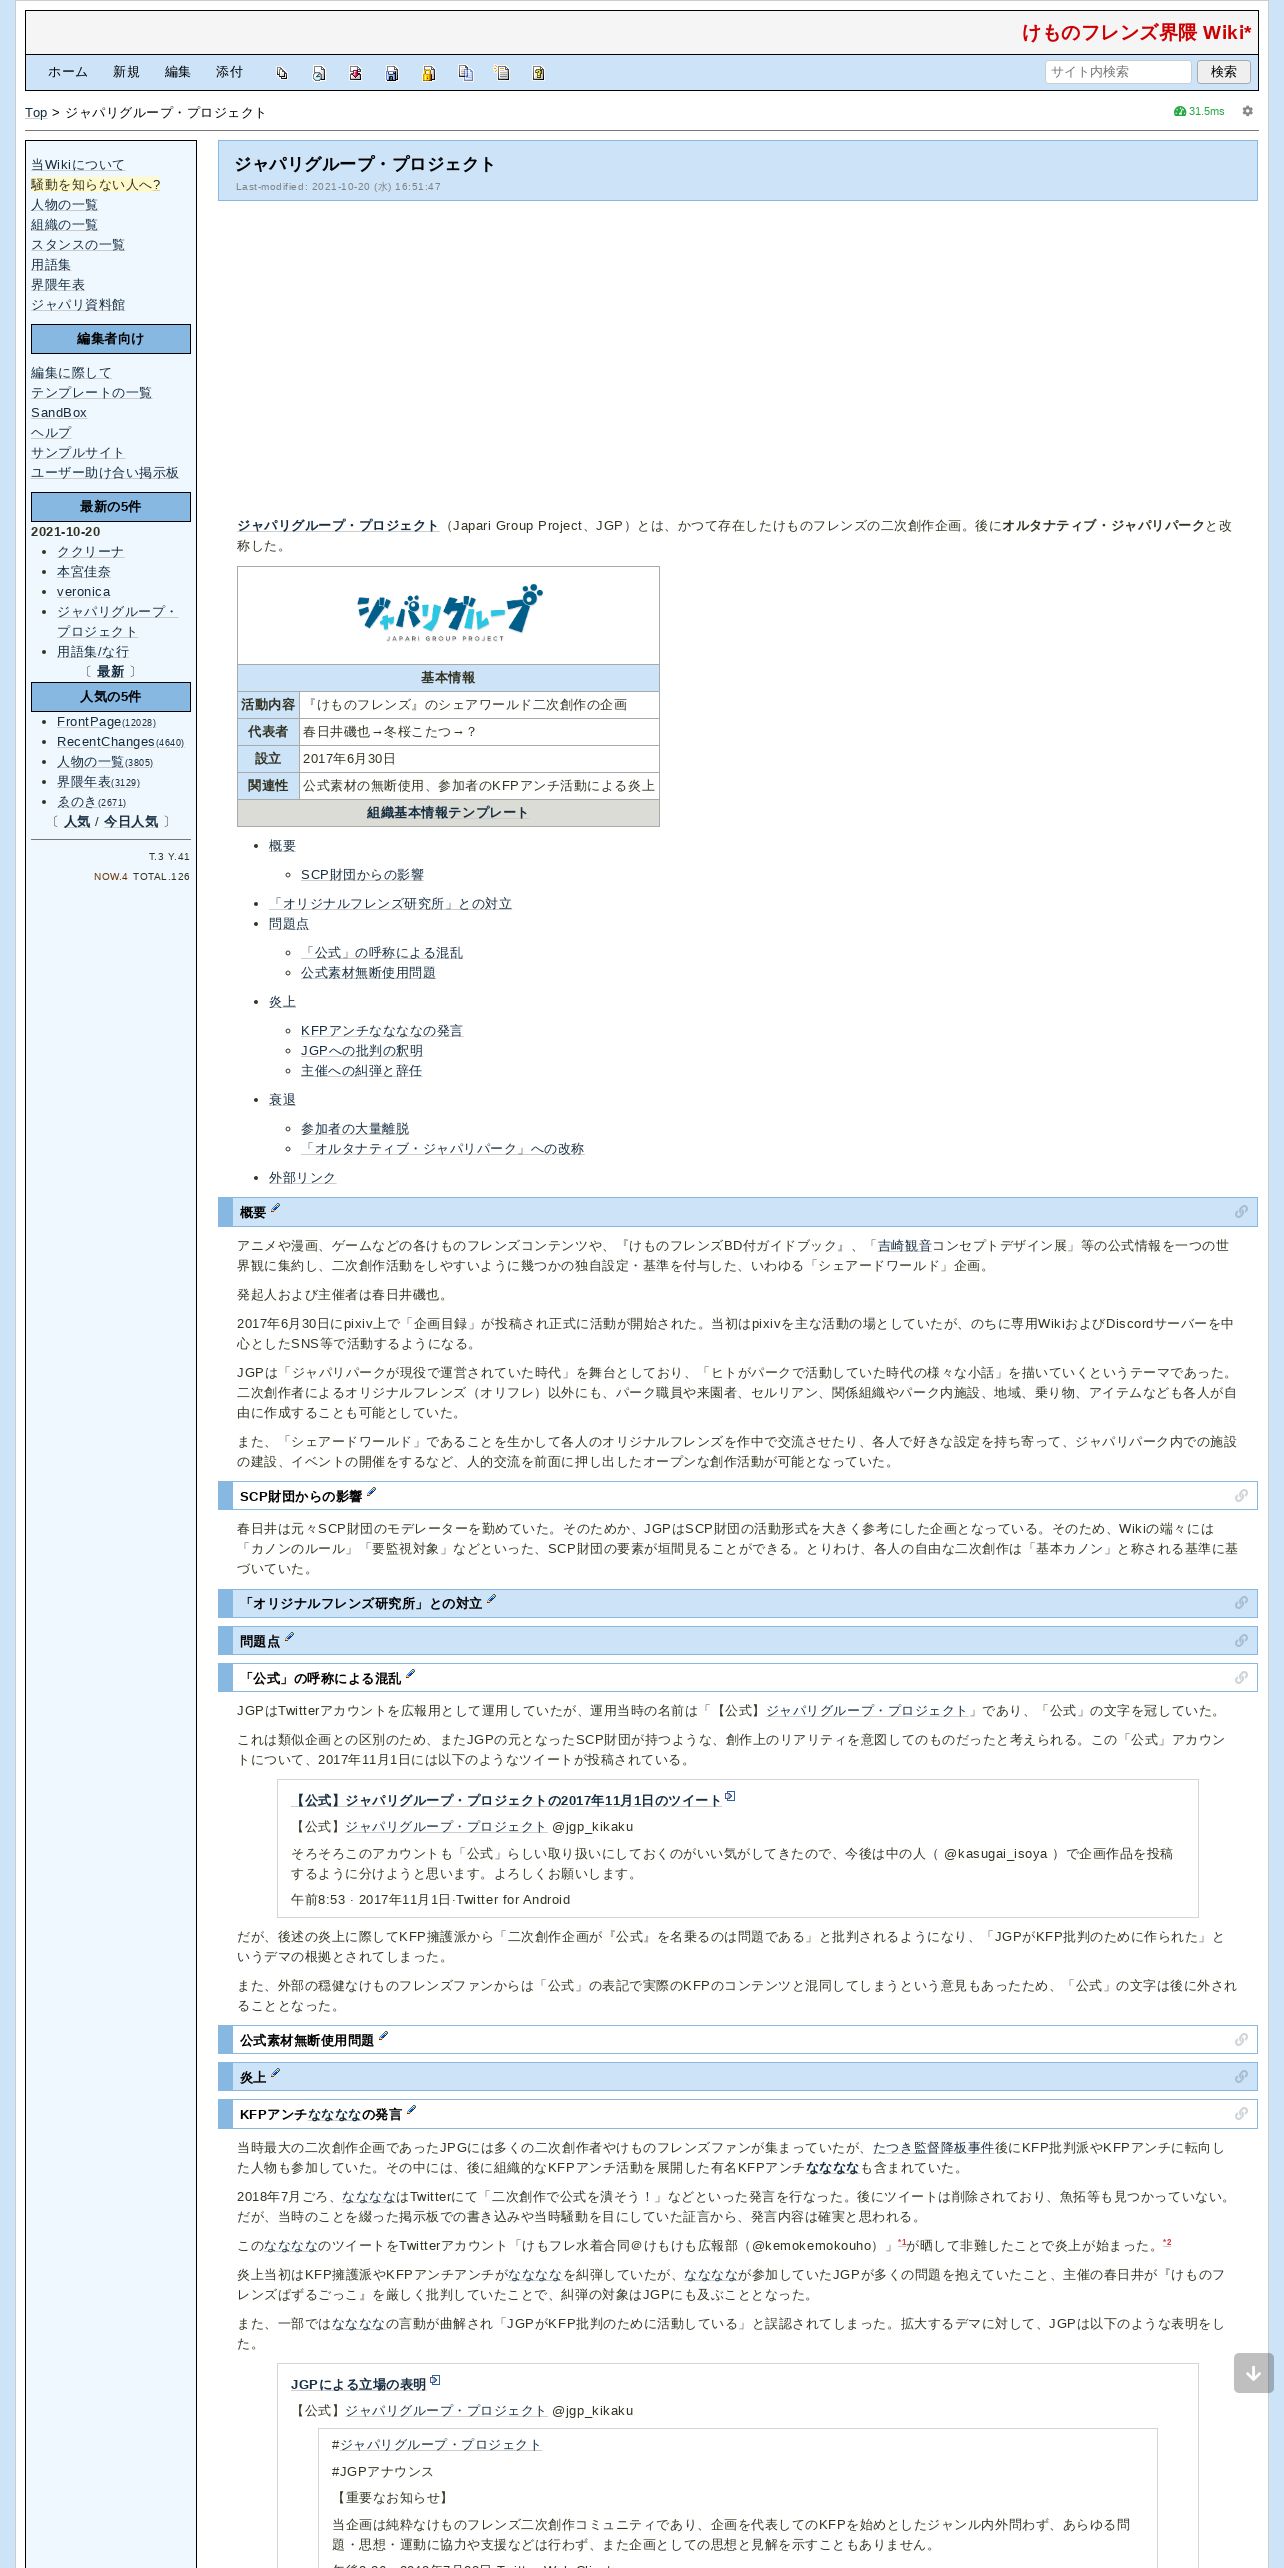Click the pencil icon beside 炎上 heading
This screenshot has height=2568, width=1284.
275,2074
